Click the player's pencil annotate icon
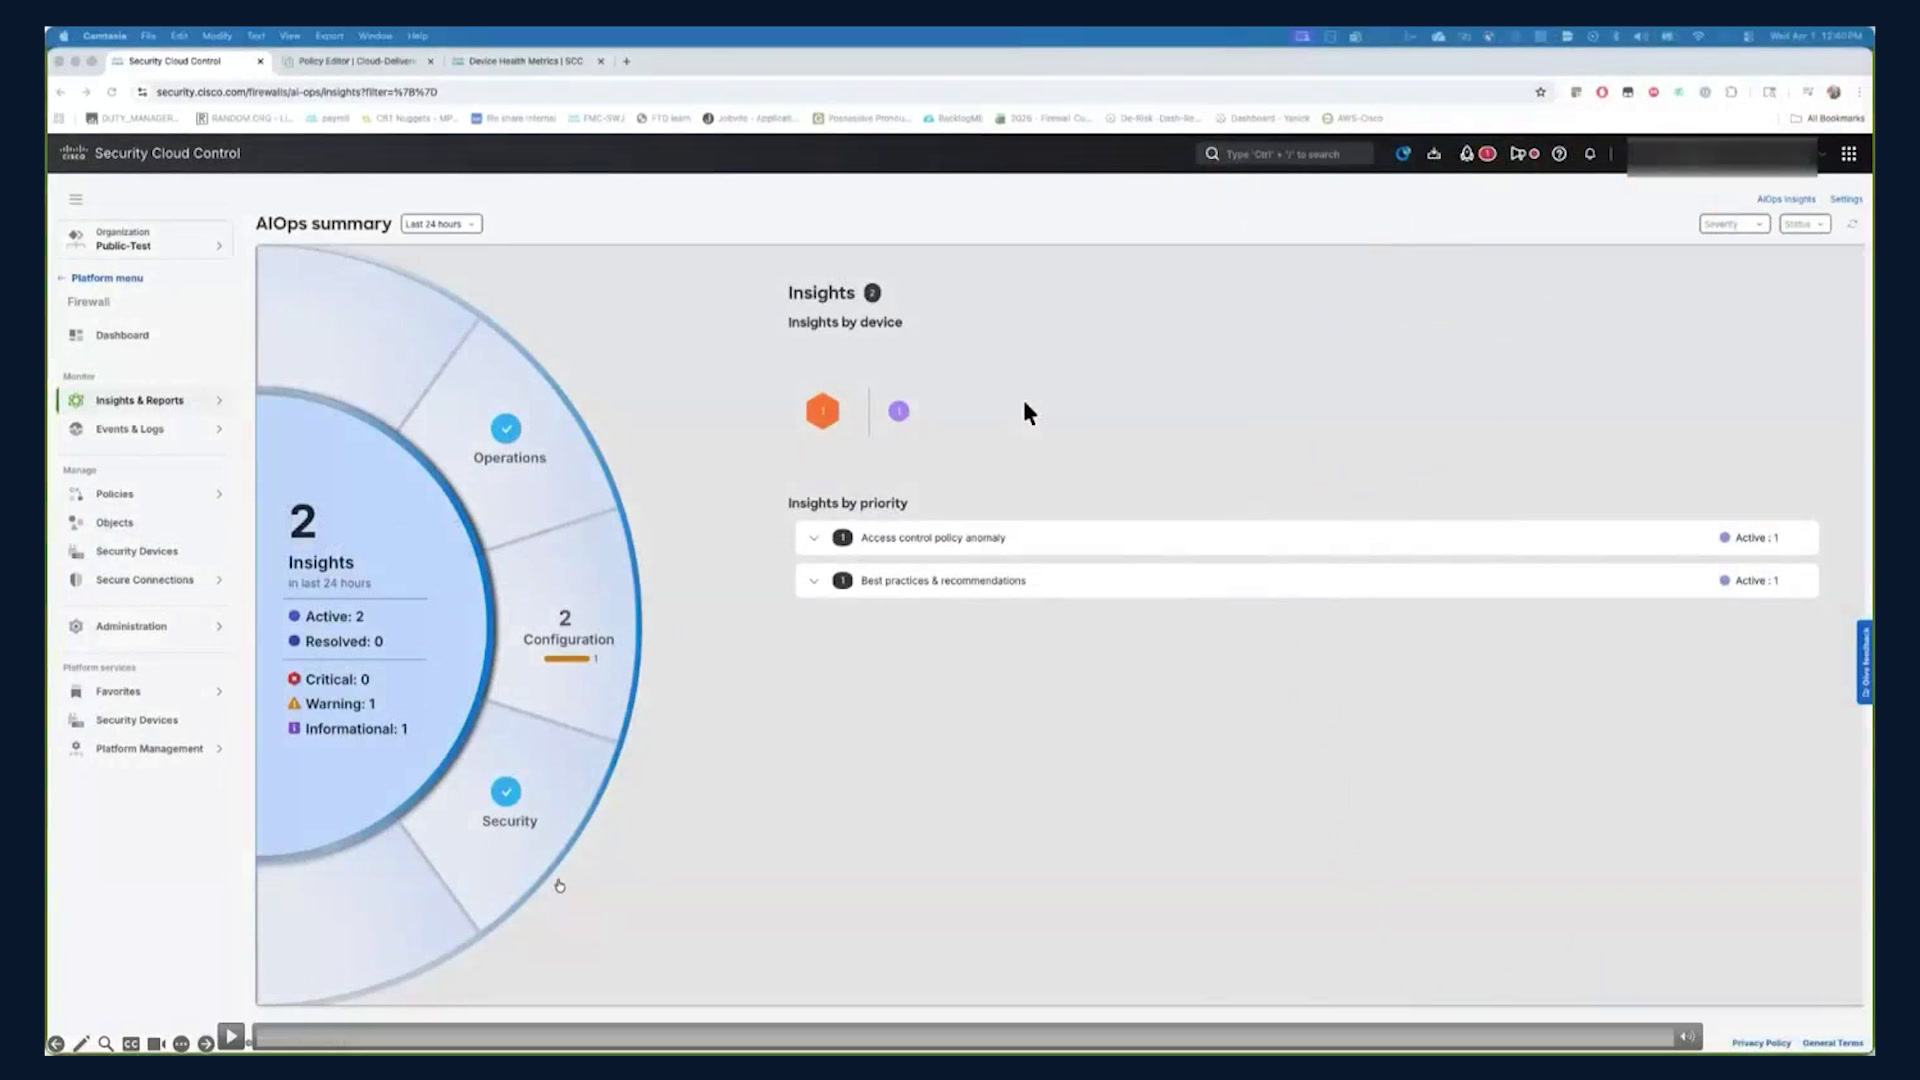The image size is (1920, 1080). click(x=81, y=1044)
